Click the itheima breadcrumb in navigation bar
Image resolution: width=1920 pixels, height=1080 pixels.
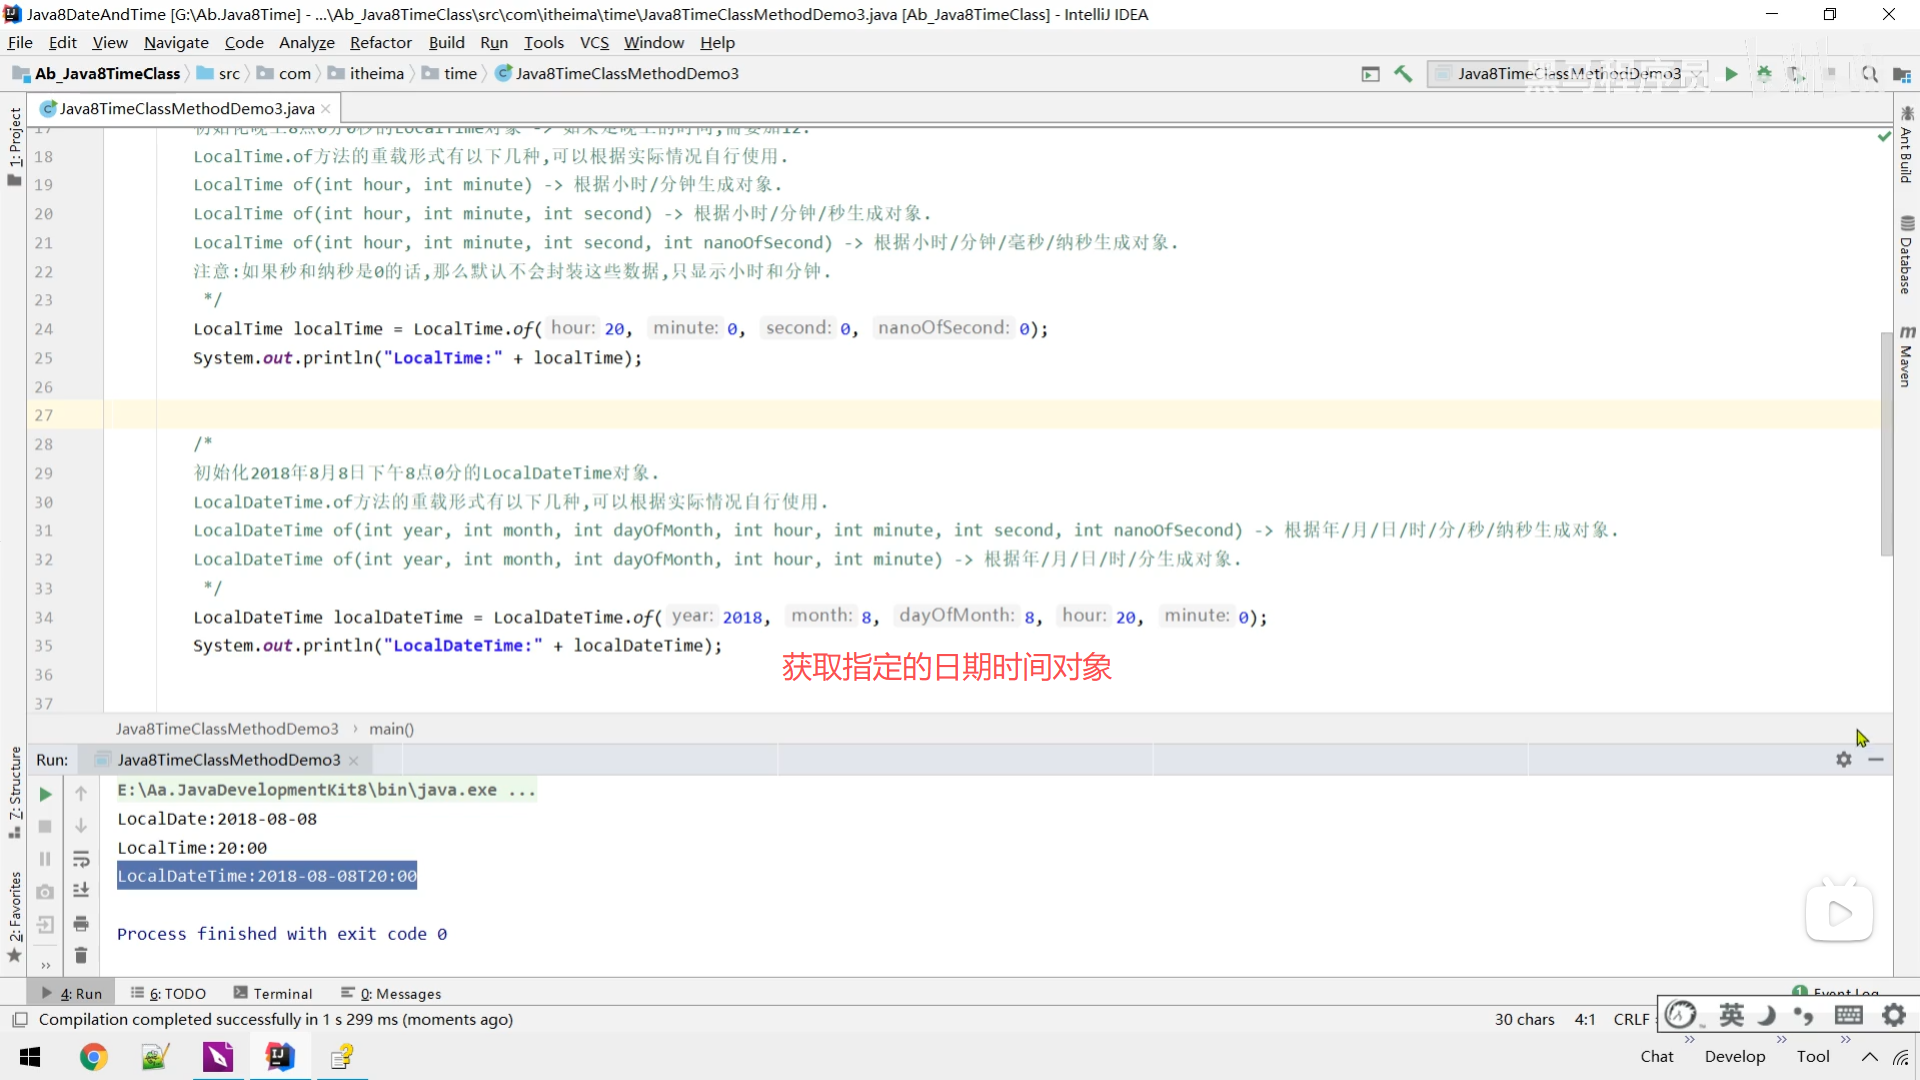click(376, 74)
